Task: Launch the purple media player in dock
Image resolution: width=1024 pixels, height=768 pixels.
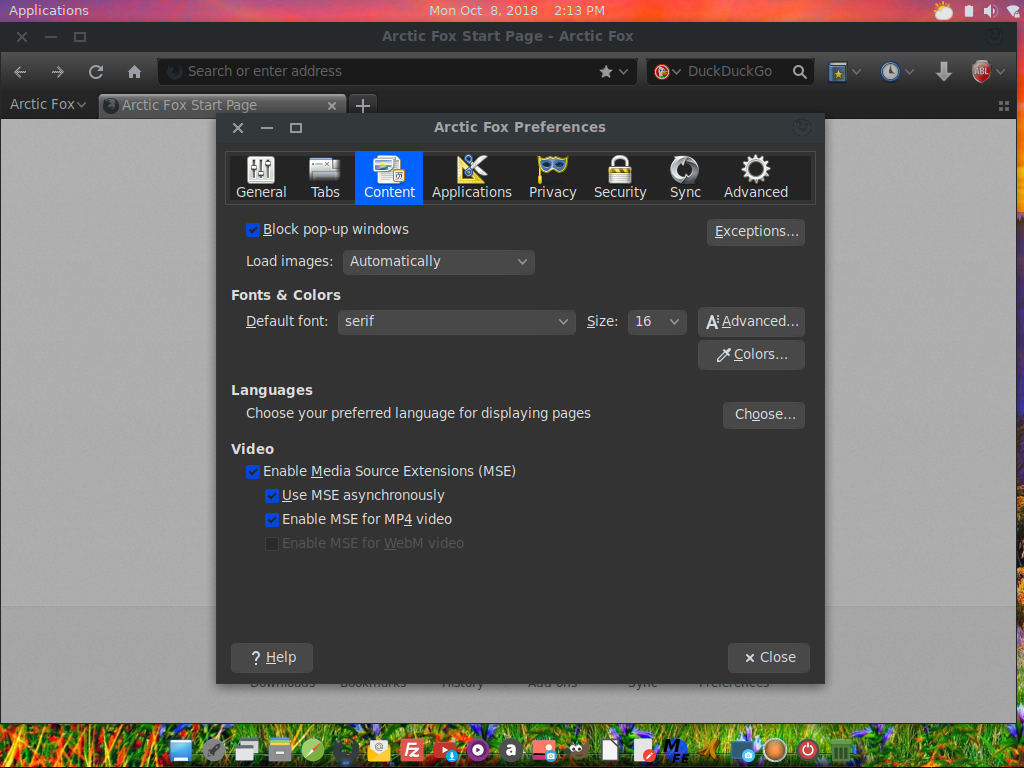Action: point(477,750)
